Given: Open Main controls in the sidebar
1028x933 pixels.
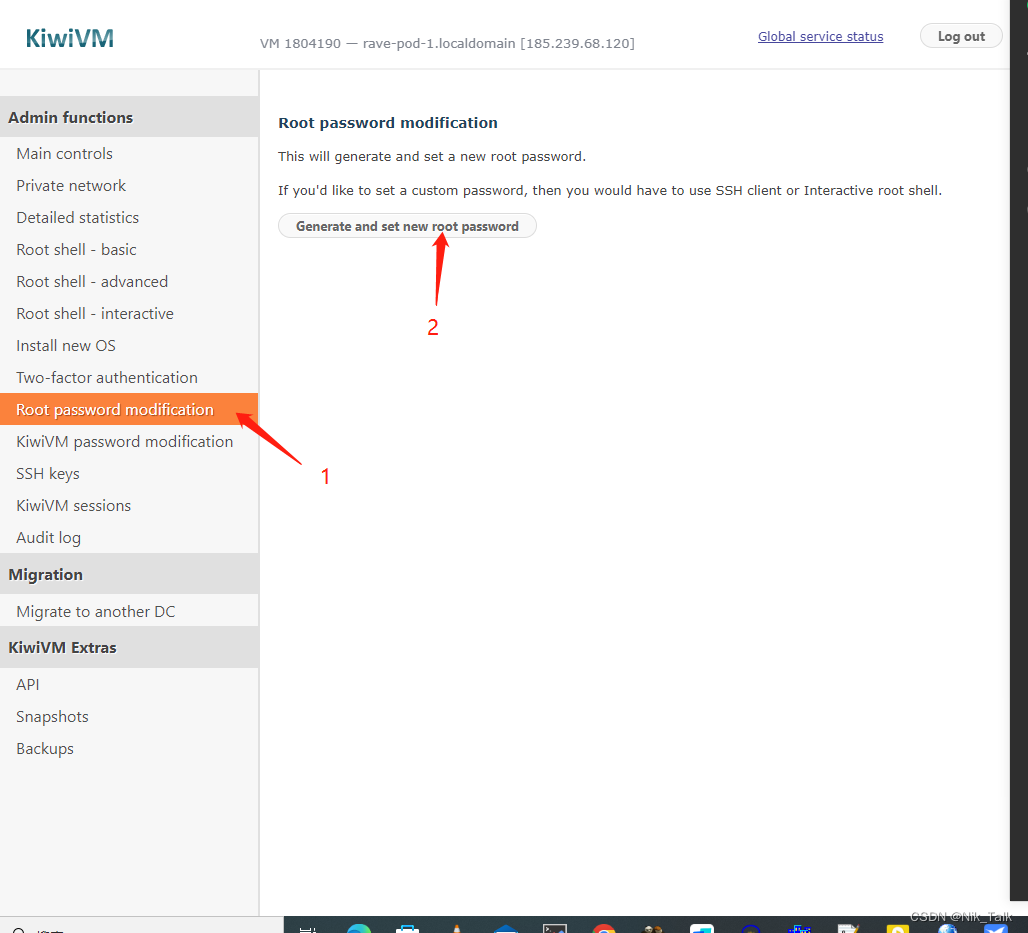Looking at the screenshot, I should pos(64,153).
